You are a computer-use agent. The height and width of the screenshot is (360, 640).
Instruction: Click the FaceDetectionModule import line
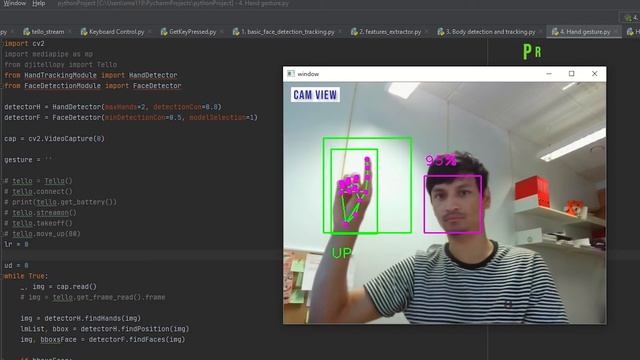click(93, 86)
